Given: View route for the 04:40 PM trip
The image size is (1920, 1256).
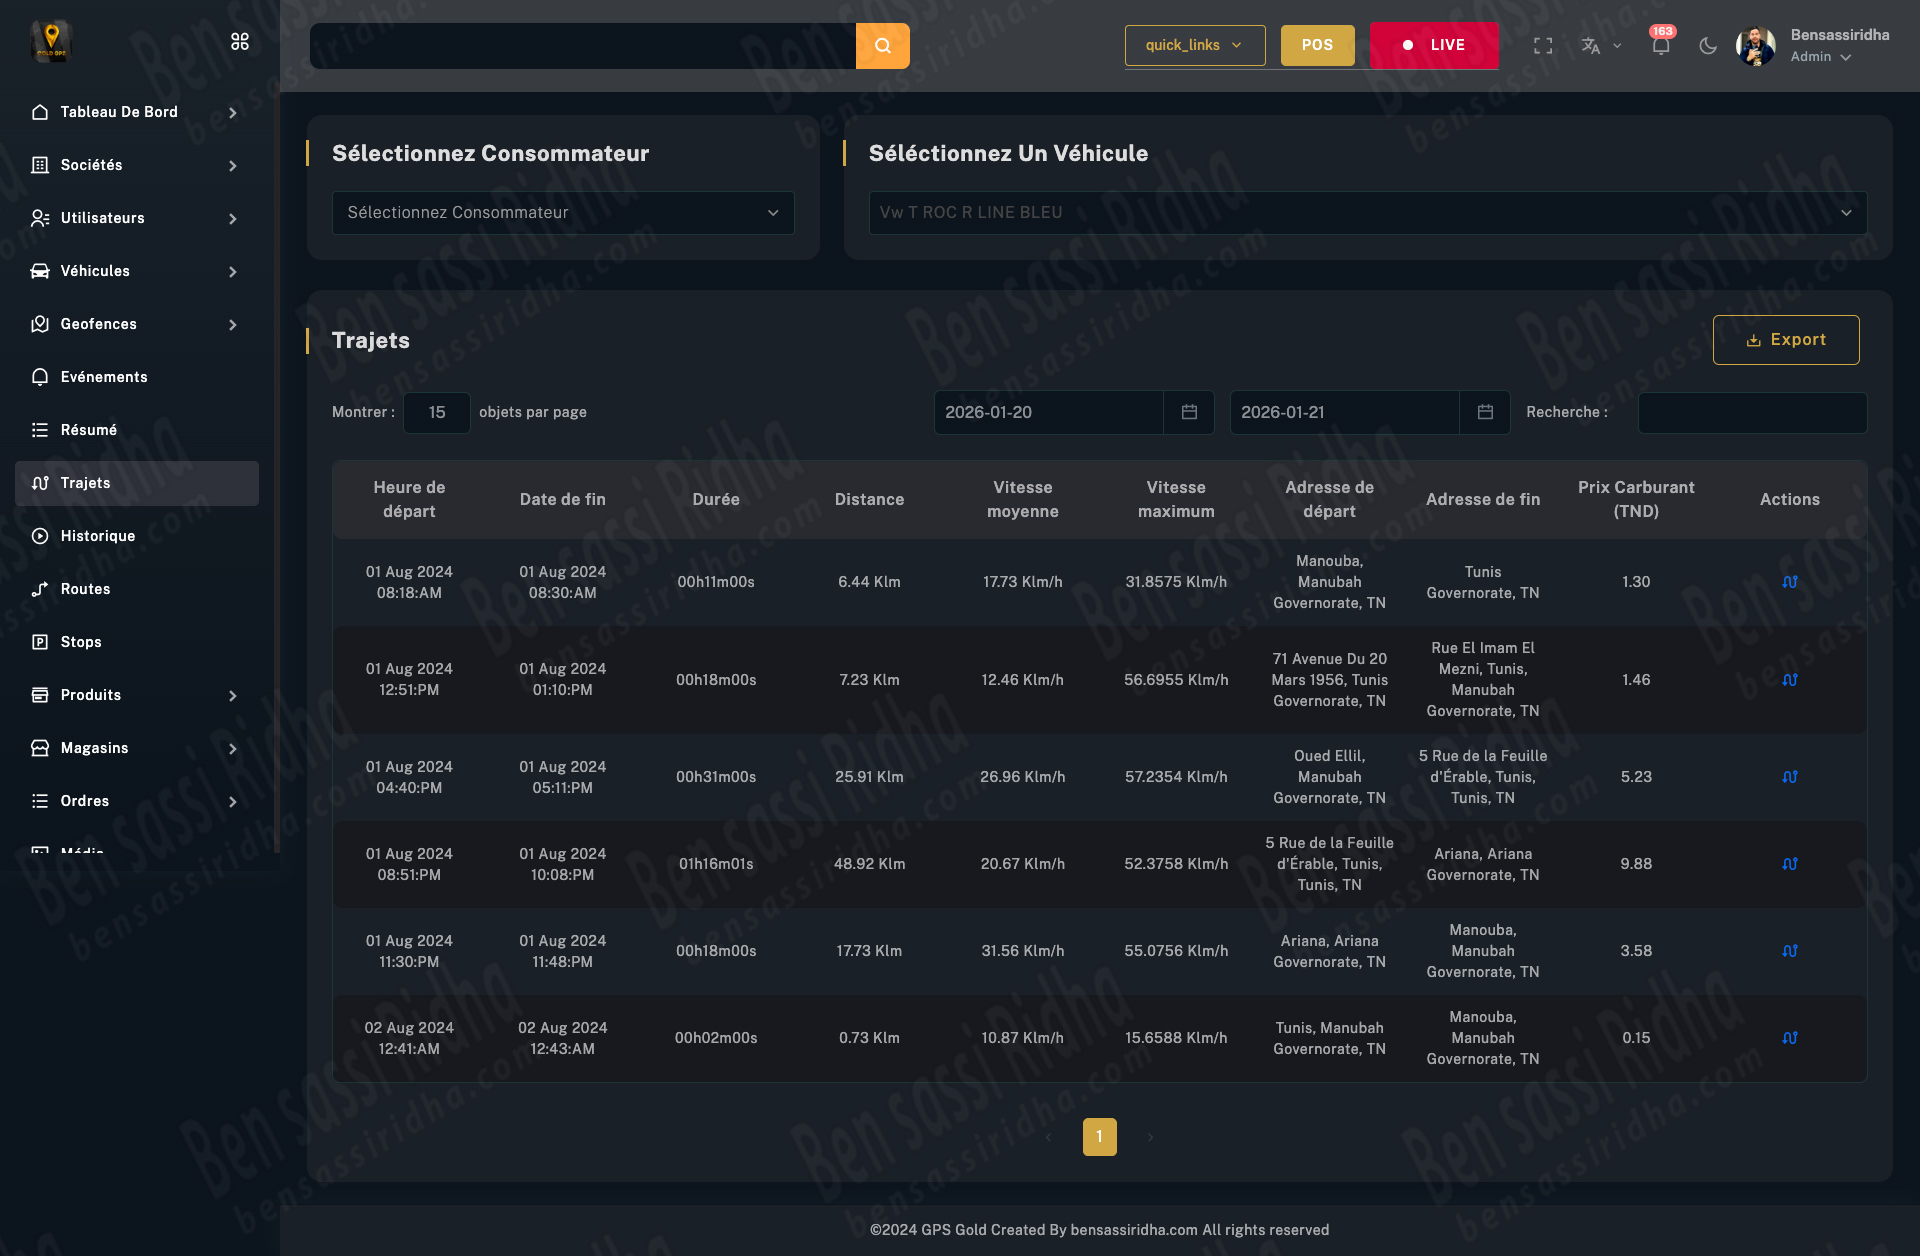Looking at the screenshot, I should [1789, 777].
